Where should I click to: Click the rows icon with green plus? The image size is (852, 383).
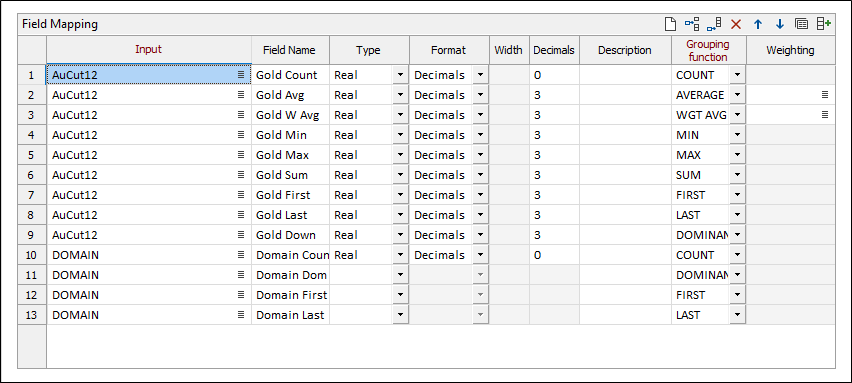[824, 24]
